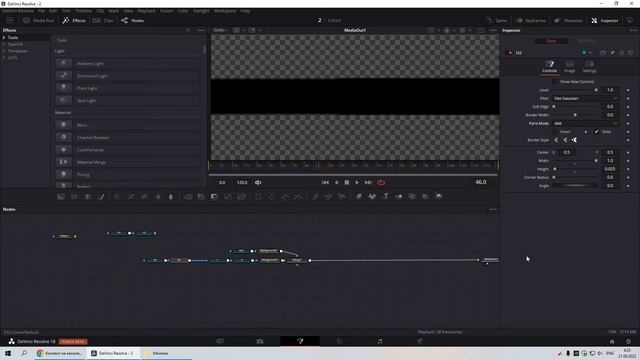The width and height of the screenshot is (640, 360).
Task: Open the Paint Mode Add dropdown
Action: (586, 123)
